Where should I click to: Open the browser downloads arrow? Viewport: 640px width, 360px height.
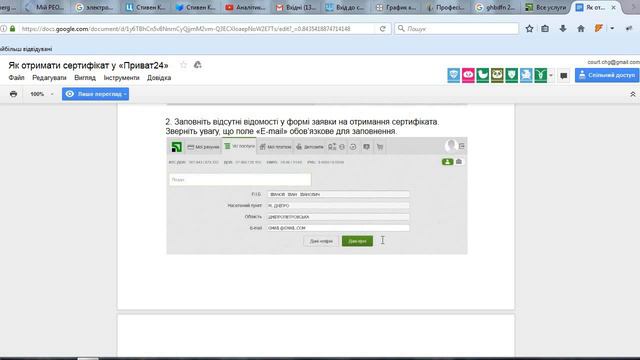(563, 29)
